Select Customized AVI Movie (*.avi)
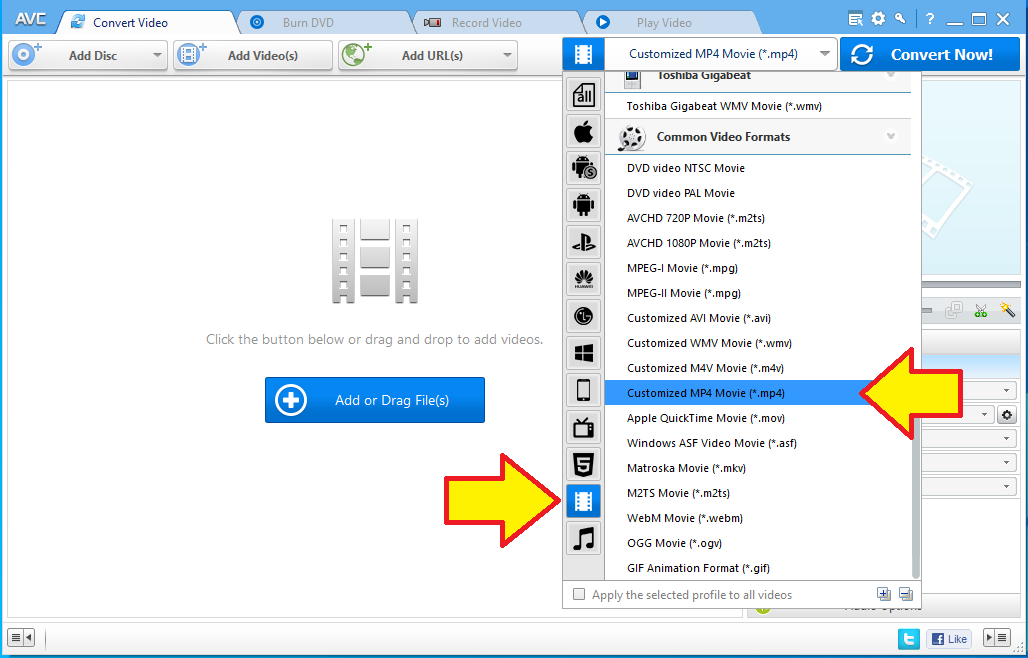The width and height of the screenshot is (1028, 658). pyautogui.click(x=757, y=318)
